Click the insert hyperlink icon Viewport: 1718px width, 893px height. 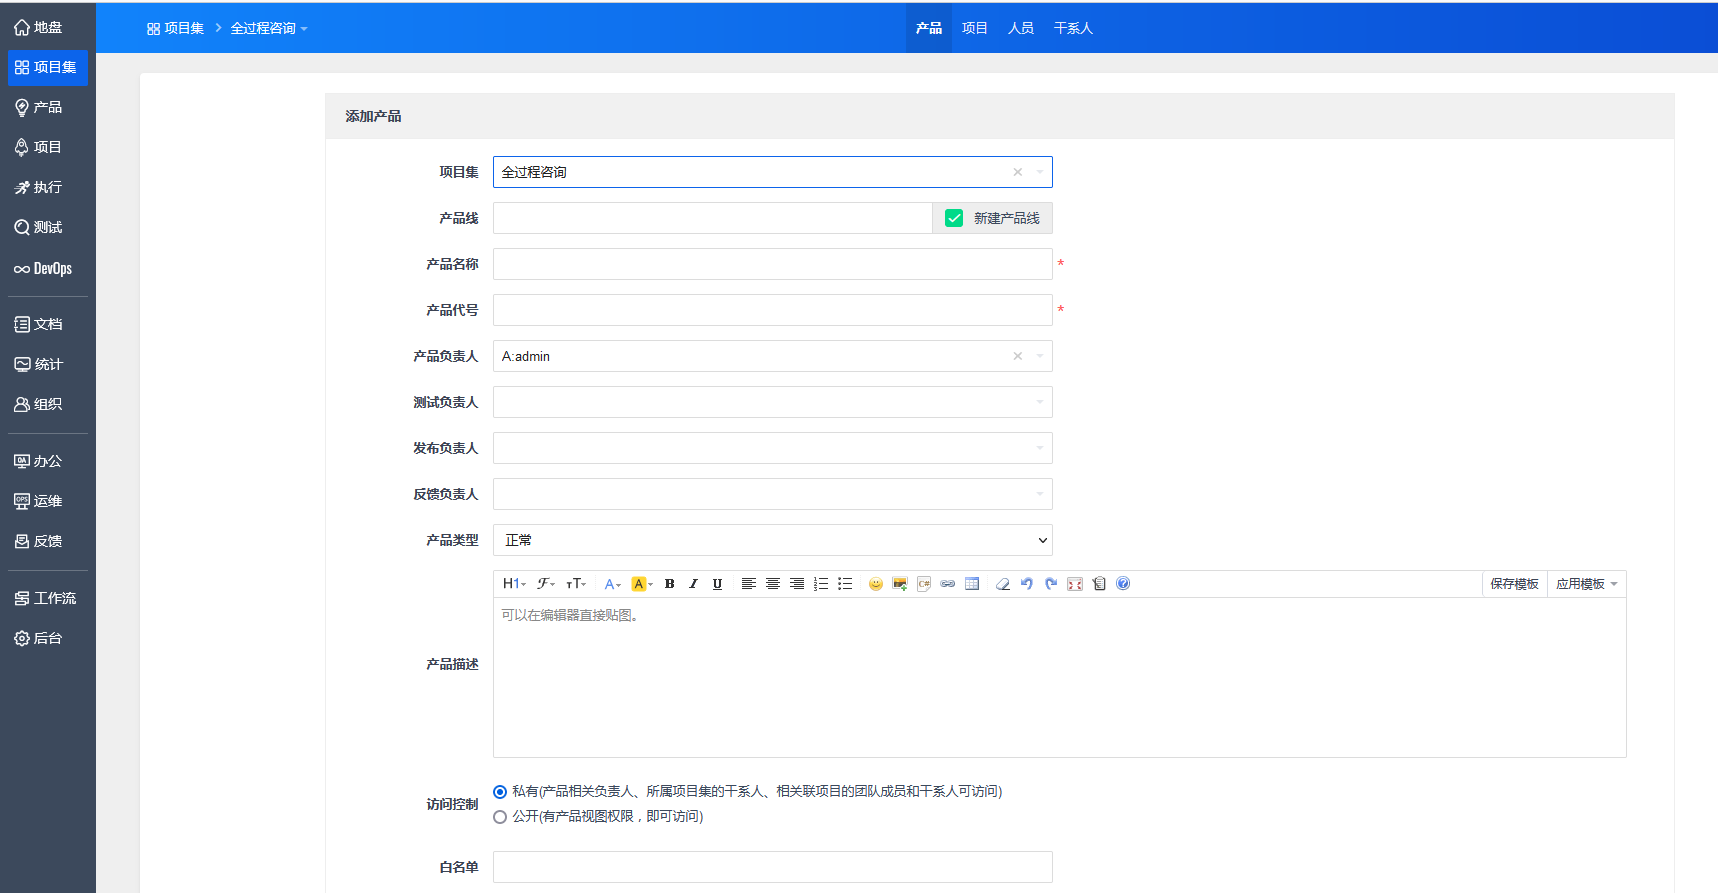tap(948, 584)
